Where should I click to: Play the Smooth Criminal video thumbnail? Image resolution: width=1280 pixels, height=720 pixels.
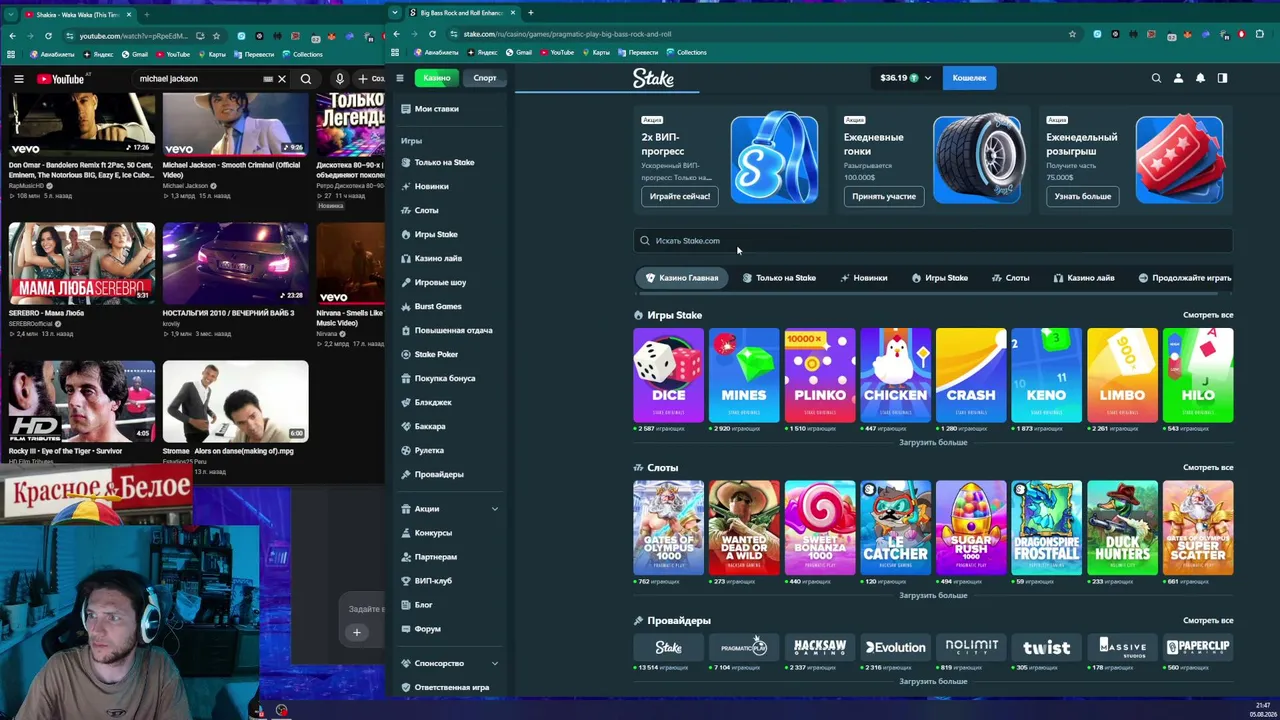click(x=235, y=124)
